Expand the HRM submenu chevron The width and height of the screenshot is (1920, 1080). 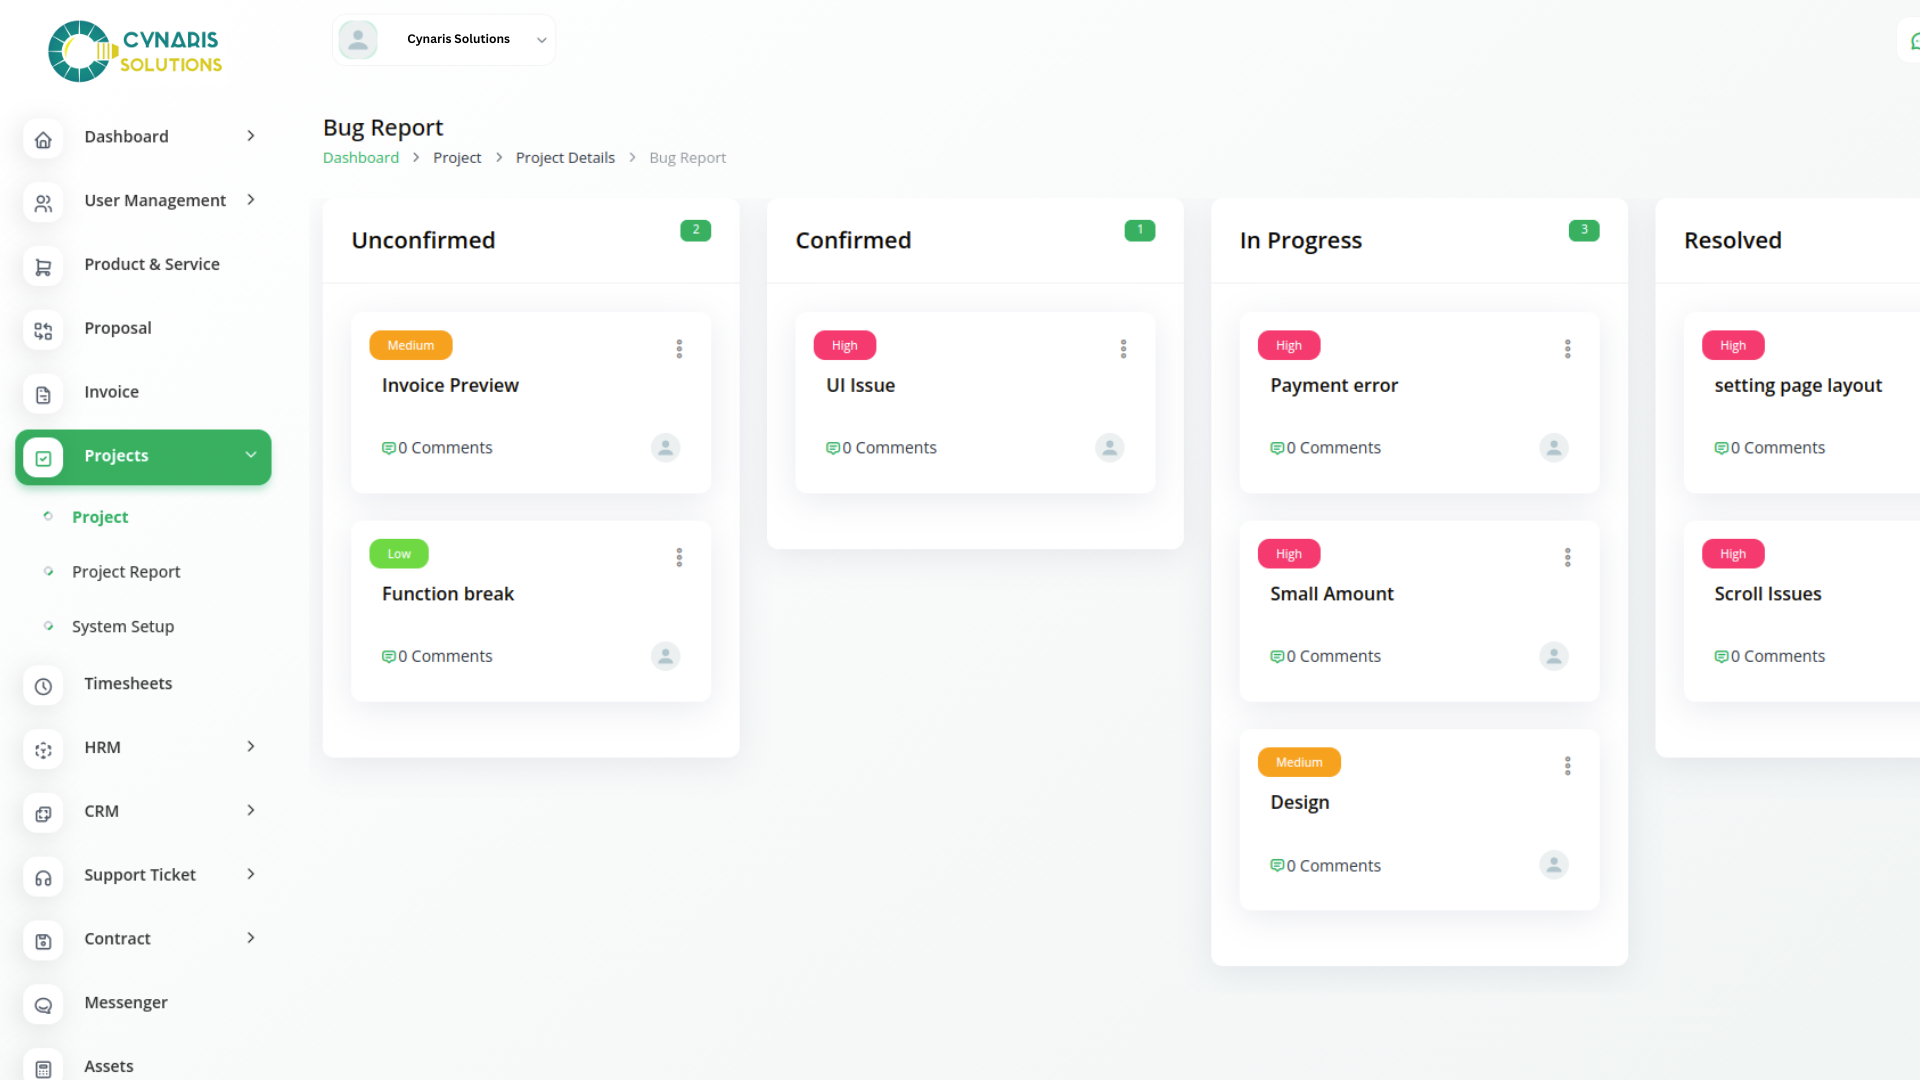[251, 747]
